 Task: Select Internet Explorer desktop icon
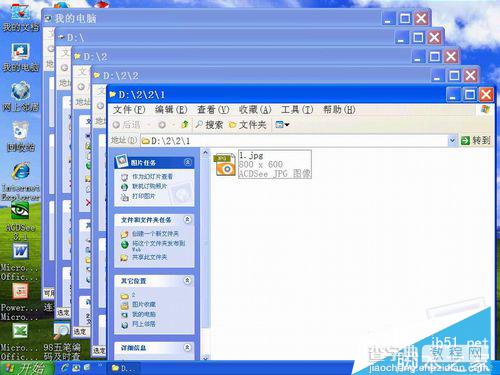[x=21, y=182]
